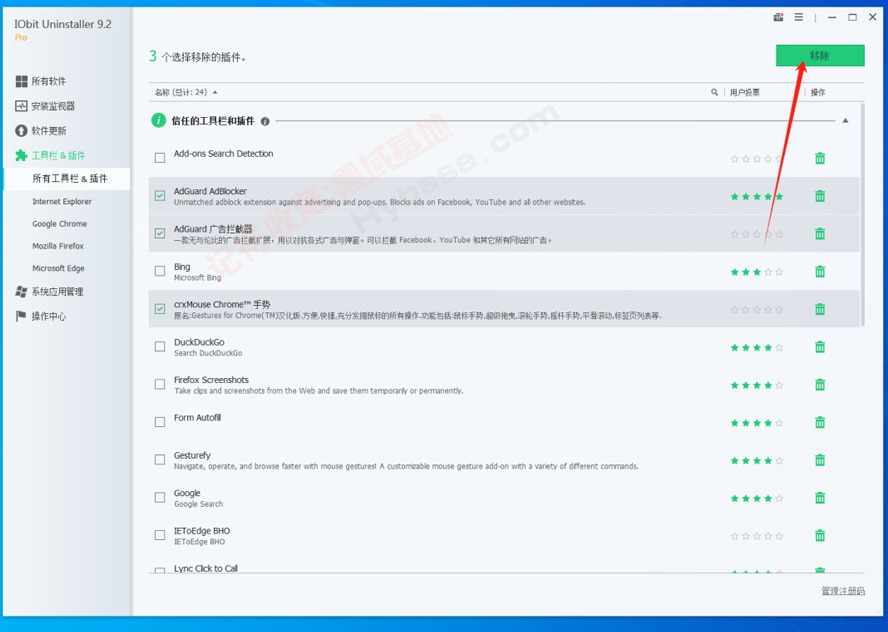888x632 pixels.
Task: Click trash icon for crxMouse Chrome 手势
Action: (820, 309)
